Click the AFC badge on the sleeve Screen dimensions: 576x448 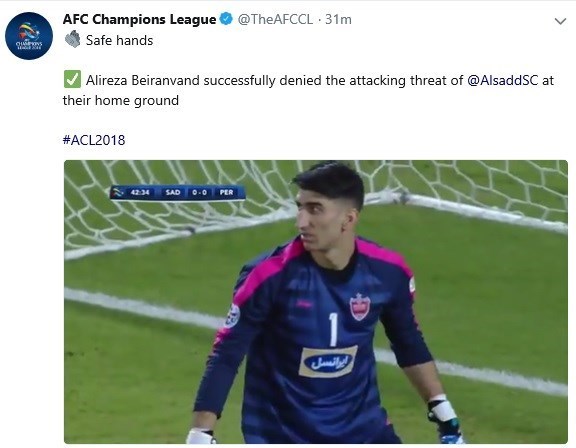coord(233,316)
